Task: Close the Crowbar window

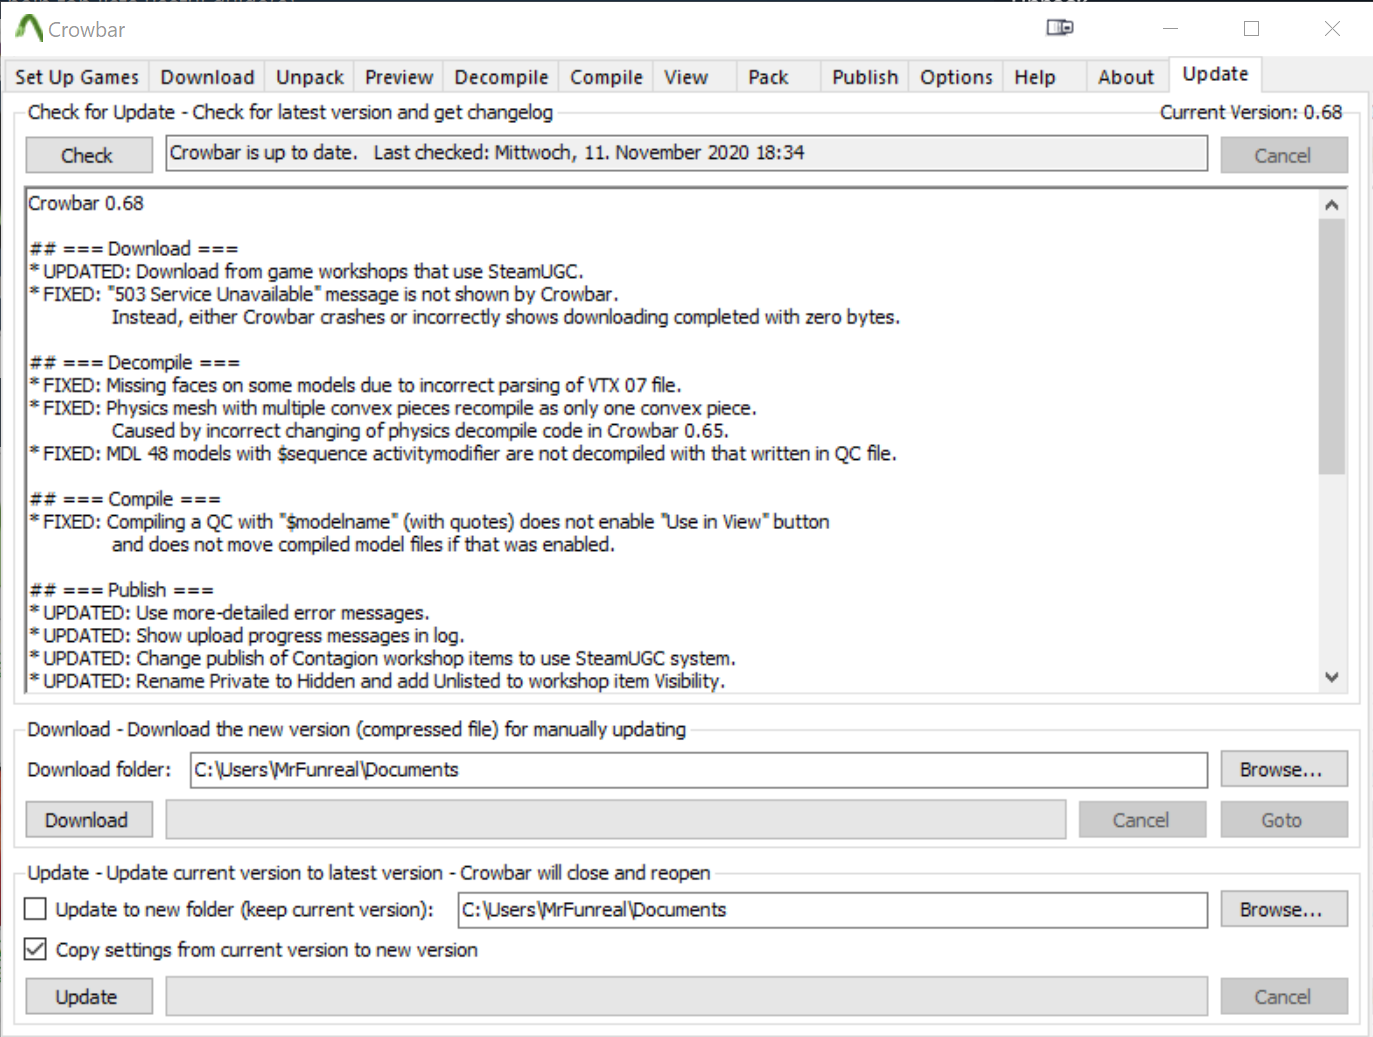Action: coord(1332,28)
